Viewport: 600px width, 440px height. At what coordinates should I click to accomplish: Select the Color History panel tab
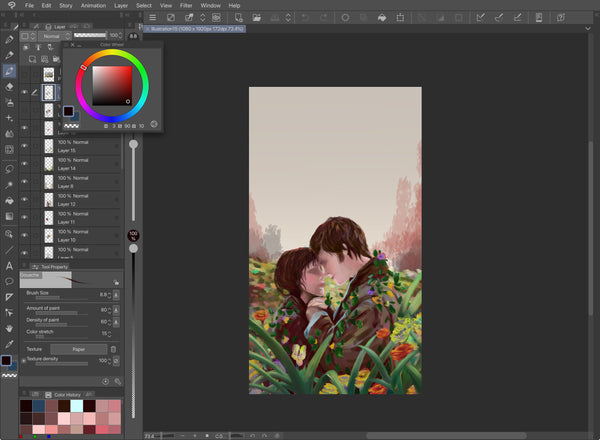tap(63, 394)
